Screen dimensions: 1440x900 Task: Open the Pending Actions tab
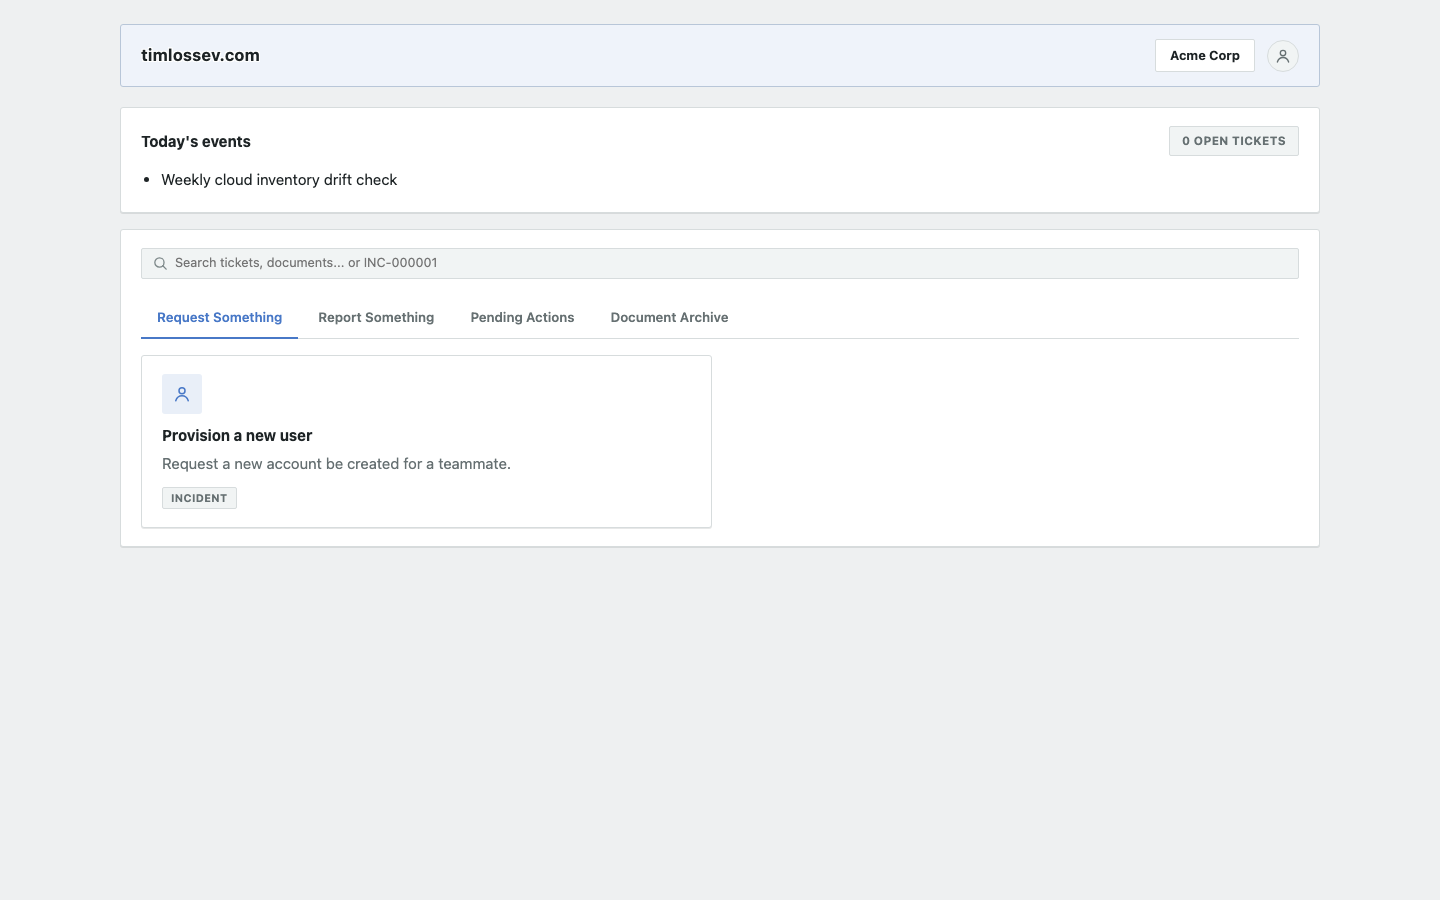522,318
